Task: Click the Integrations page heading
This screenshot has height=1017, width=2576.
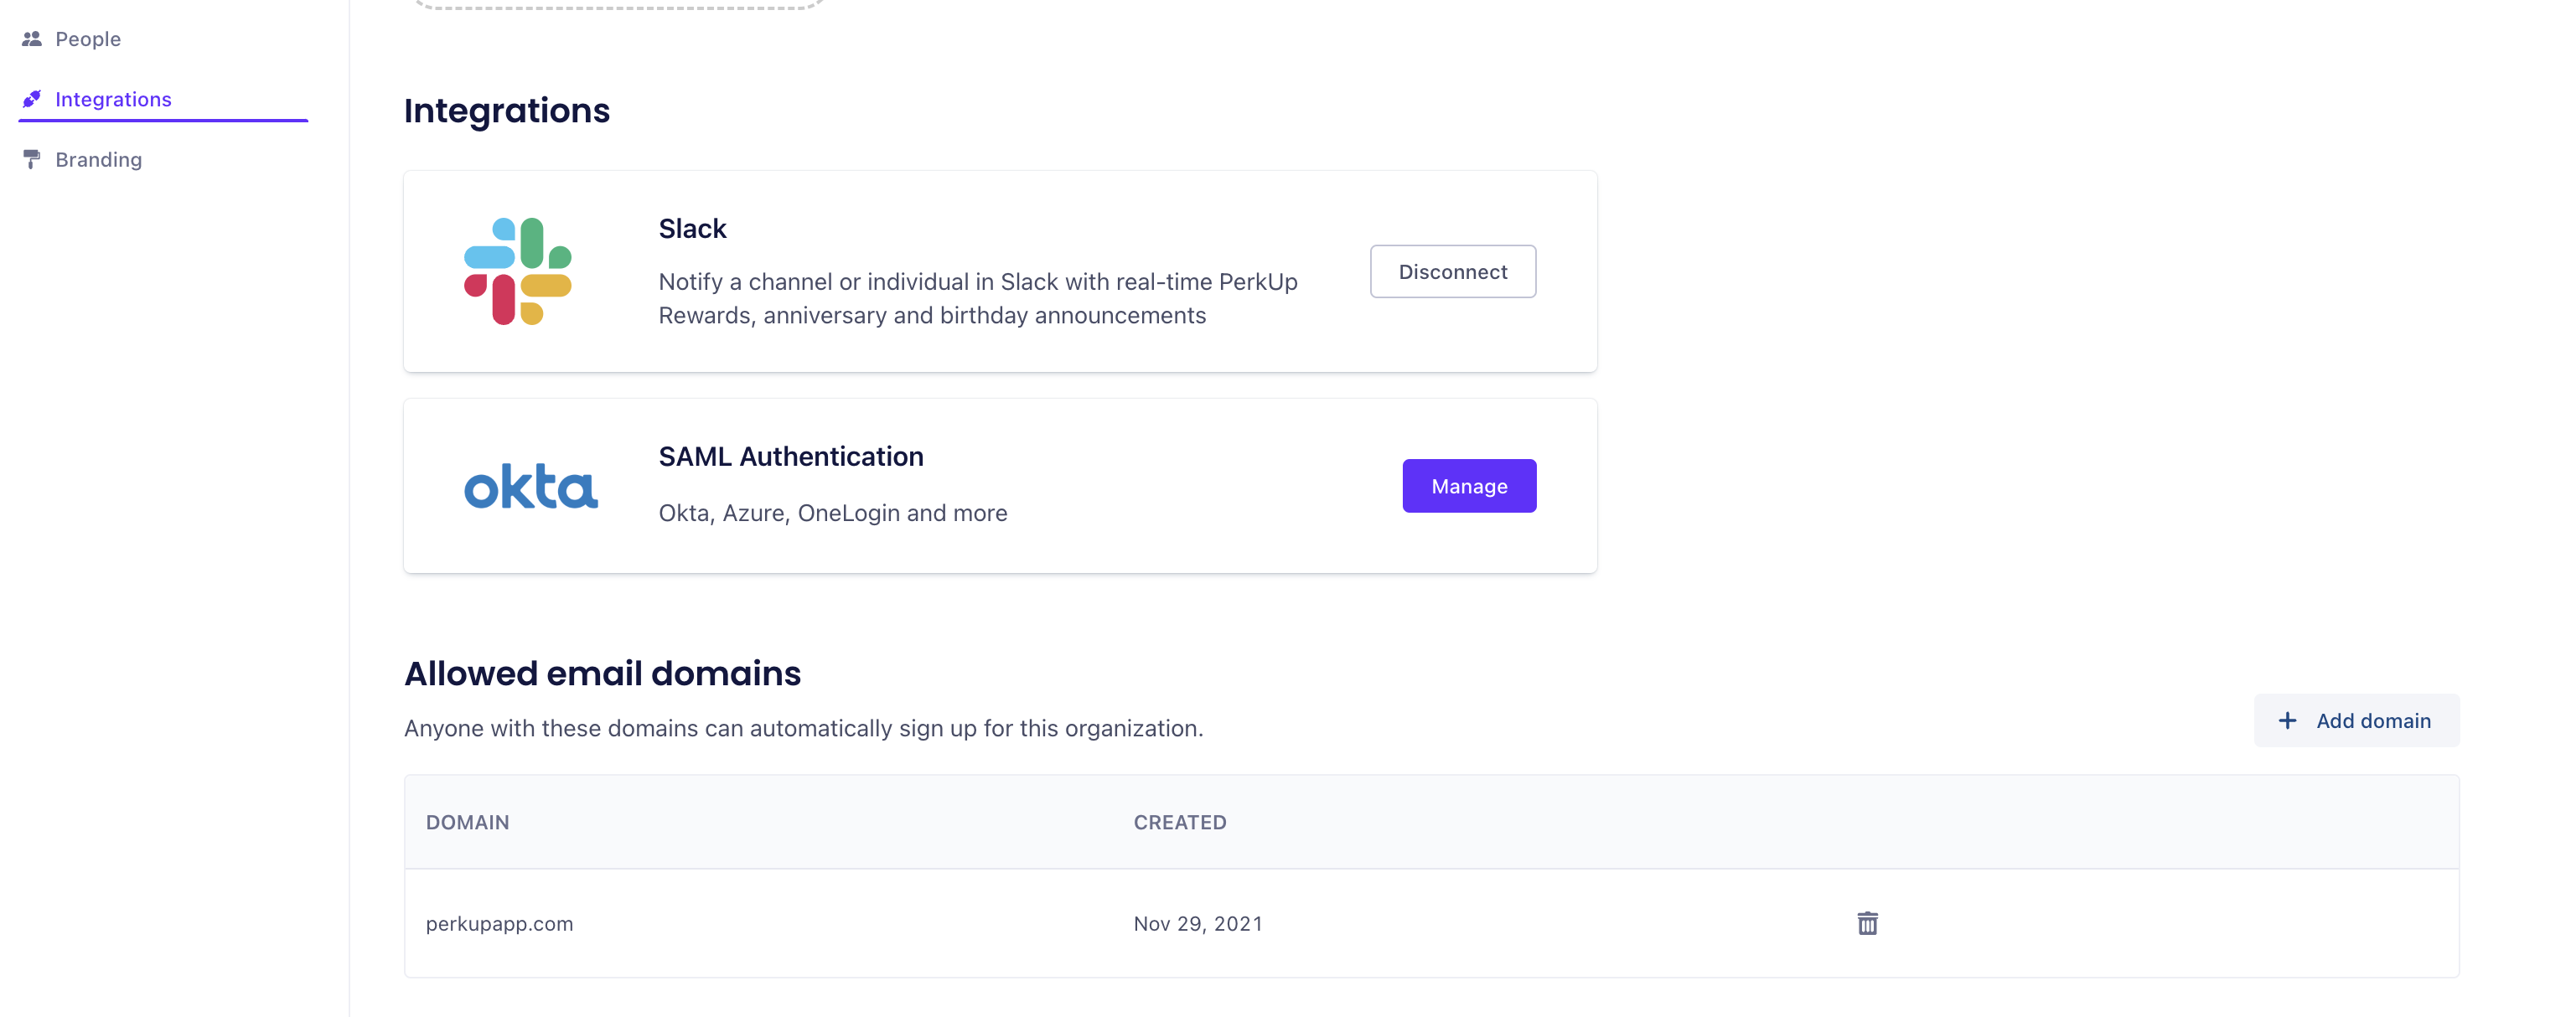Action: click(x=506, y=110)
